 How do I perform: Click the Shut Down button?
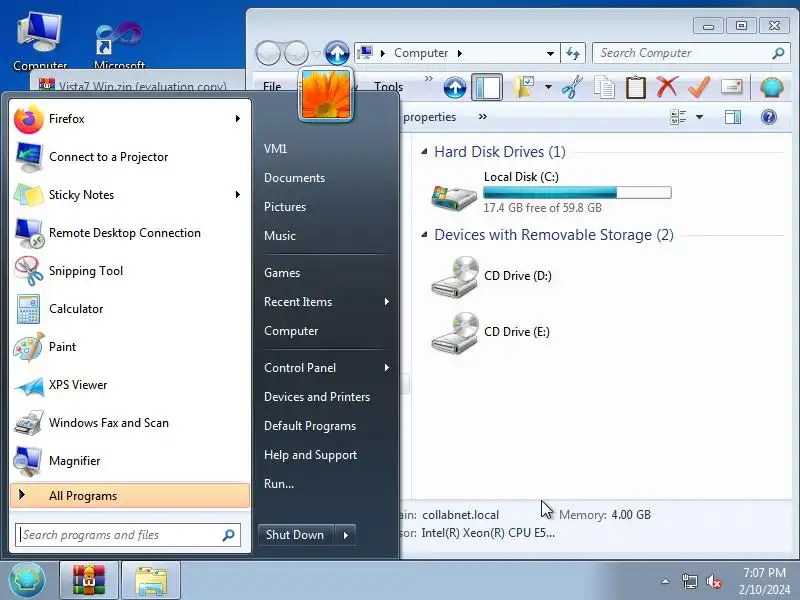pos(295,535)
